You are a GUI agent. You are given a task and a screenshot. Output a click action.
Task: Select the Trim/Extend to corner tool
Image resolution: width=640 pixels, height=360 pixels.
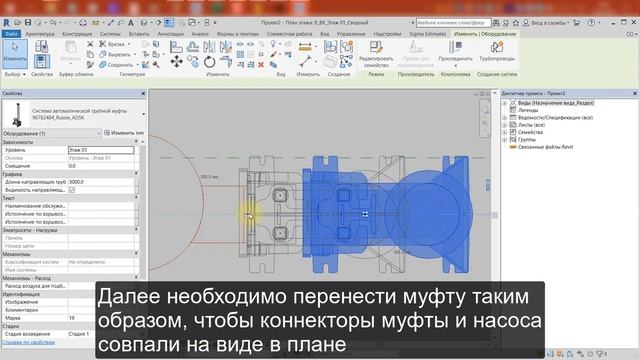[225, 62]
